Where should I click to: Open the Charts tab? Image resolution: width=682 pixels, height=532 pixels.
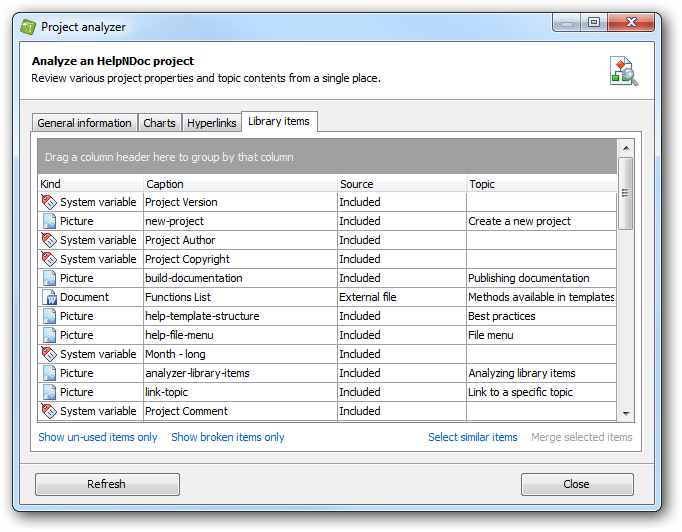point(159,123)
